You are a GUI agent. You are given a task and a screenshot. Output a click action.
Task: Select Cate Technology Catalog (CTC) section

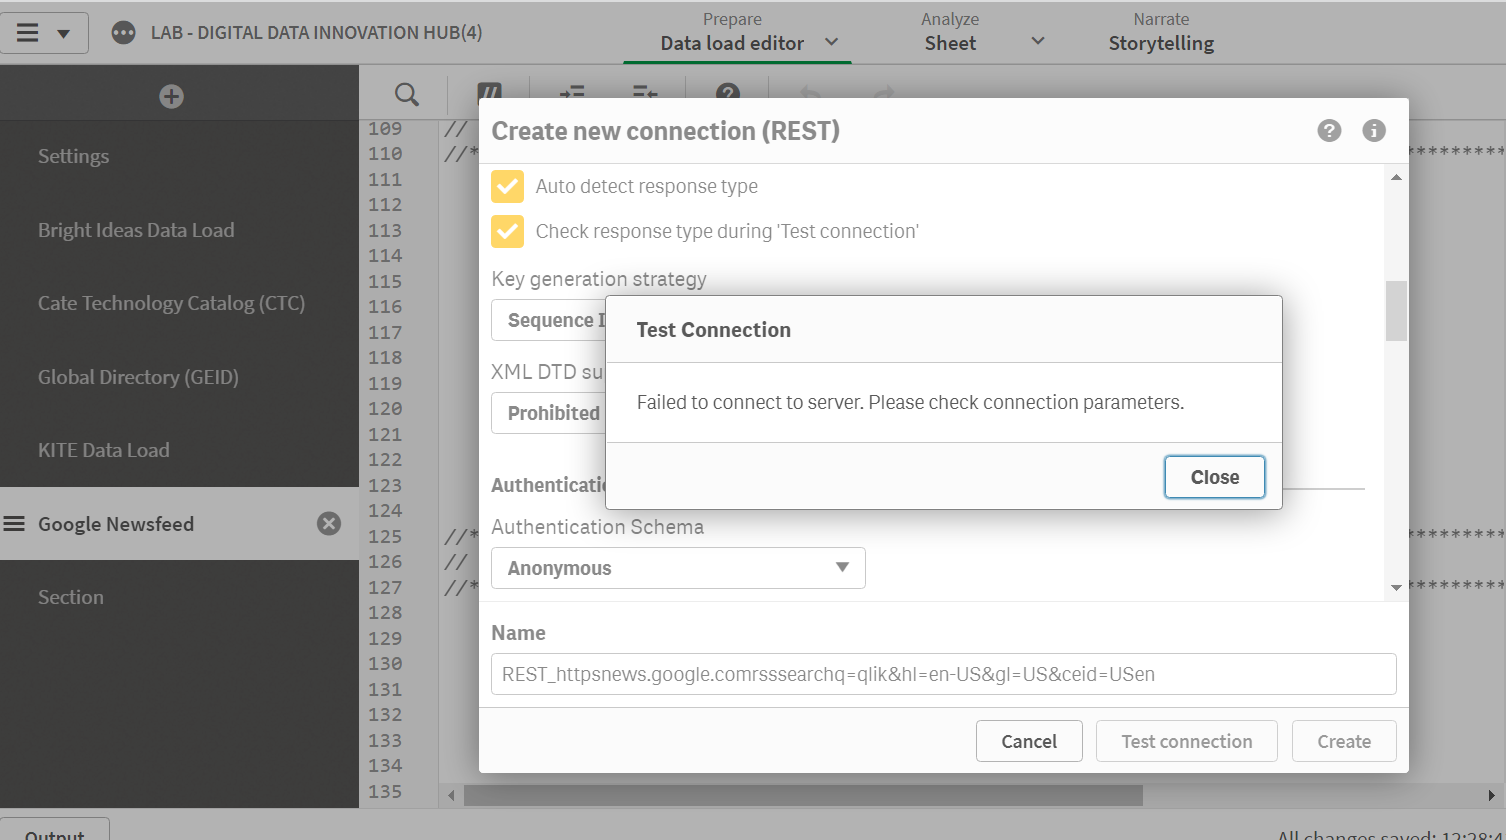click(x=179, y=303)
